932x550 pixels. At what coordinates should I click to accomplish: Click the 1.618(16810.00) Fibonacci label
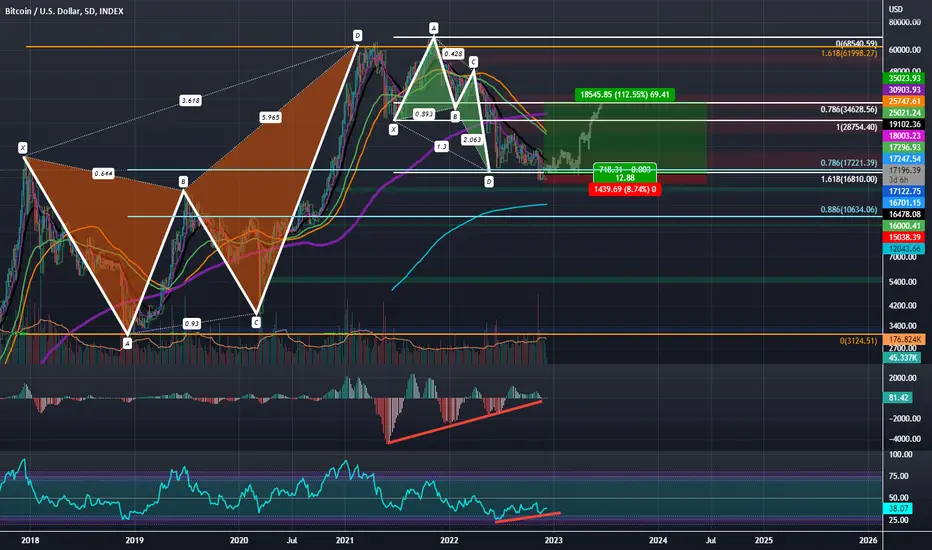click(x=849, y=179)
